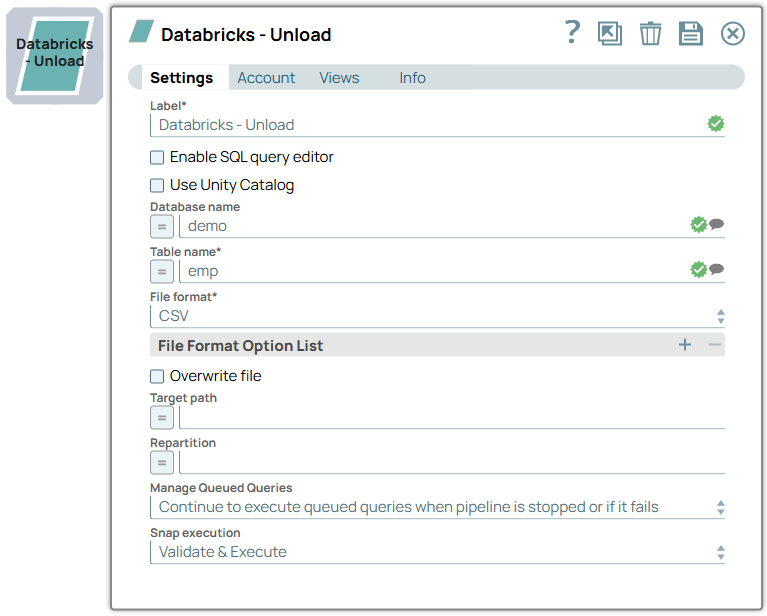Enable SQL query editor checkbox
The height and width of the screenshot is (616, 767).
pos(157,157)
